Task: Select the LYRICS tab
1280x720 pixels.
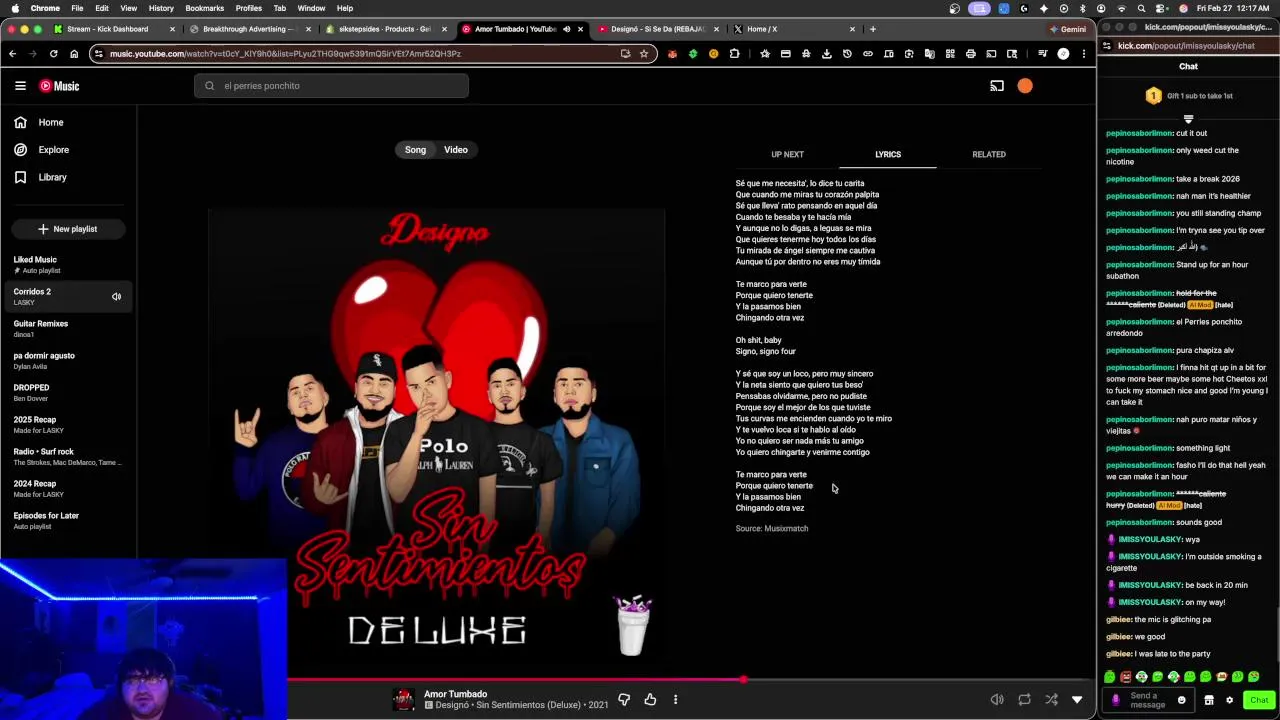Action: click(x=888, y=154)
